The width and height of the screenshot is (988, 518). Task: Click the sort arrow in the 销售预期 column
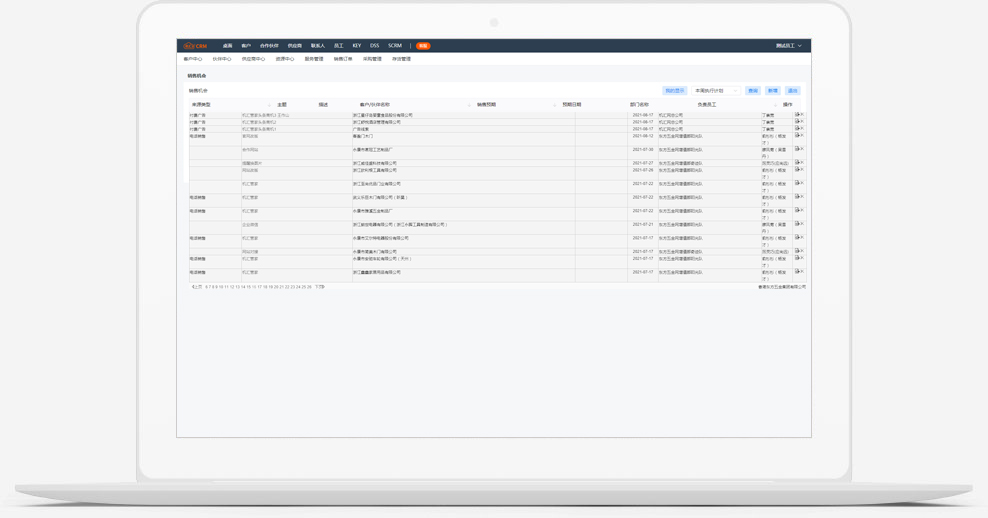(555, 105)
